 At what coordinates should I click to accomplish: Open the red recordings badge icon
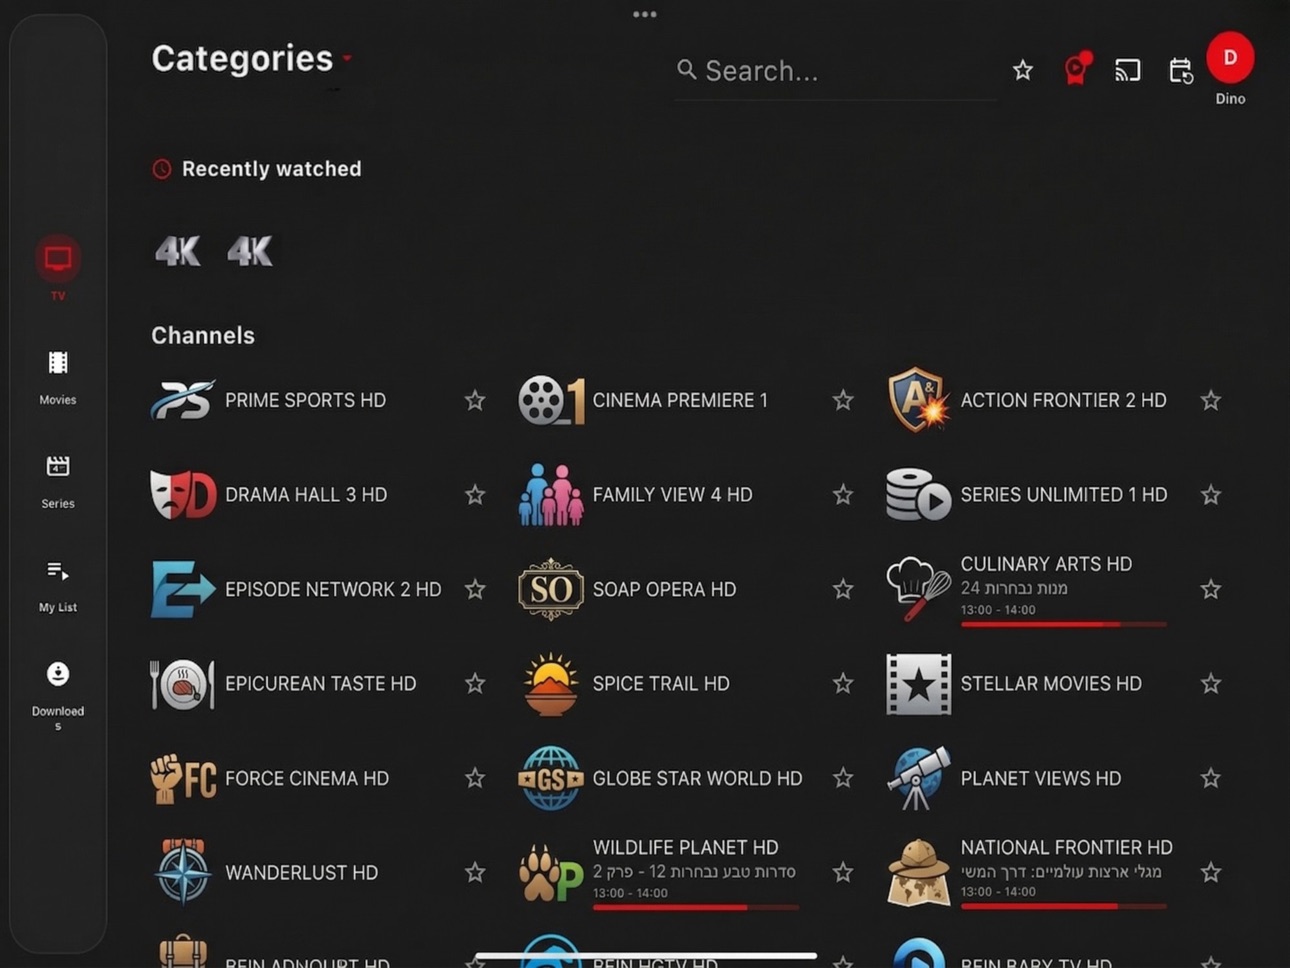(1076, 69)
